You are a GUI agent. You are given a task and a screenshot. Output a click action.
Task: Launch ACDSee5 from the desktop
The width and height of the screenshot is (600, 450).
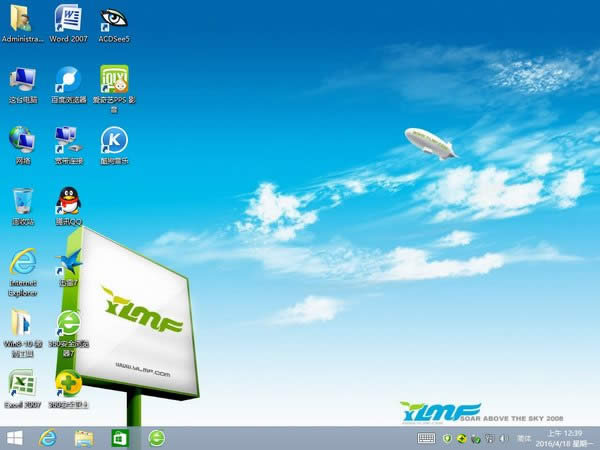coord(114,19)
